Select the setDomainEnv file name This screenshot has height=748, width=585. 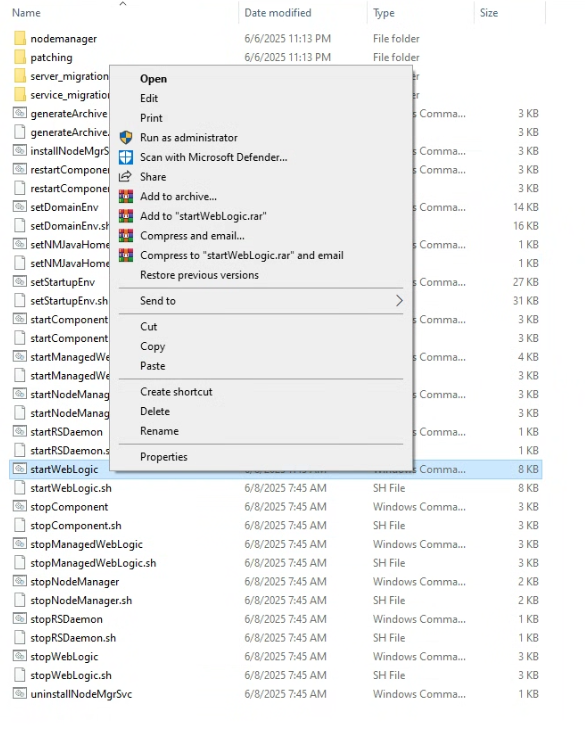coord(64,207)
